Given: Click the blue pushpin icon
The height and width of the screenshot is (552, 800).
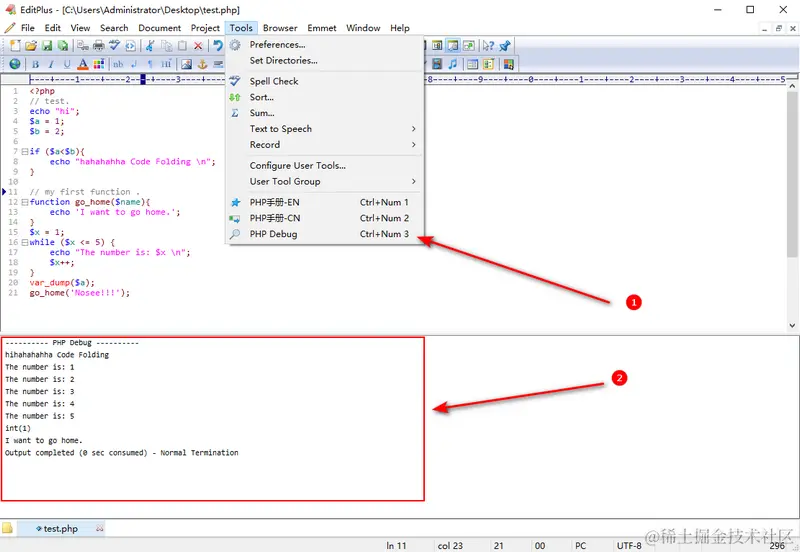Looking at the screenshot, I should coord(505,46).
